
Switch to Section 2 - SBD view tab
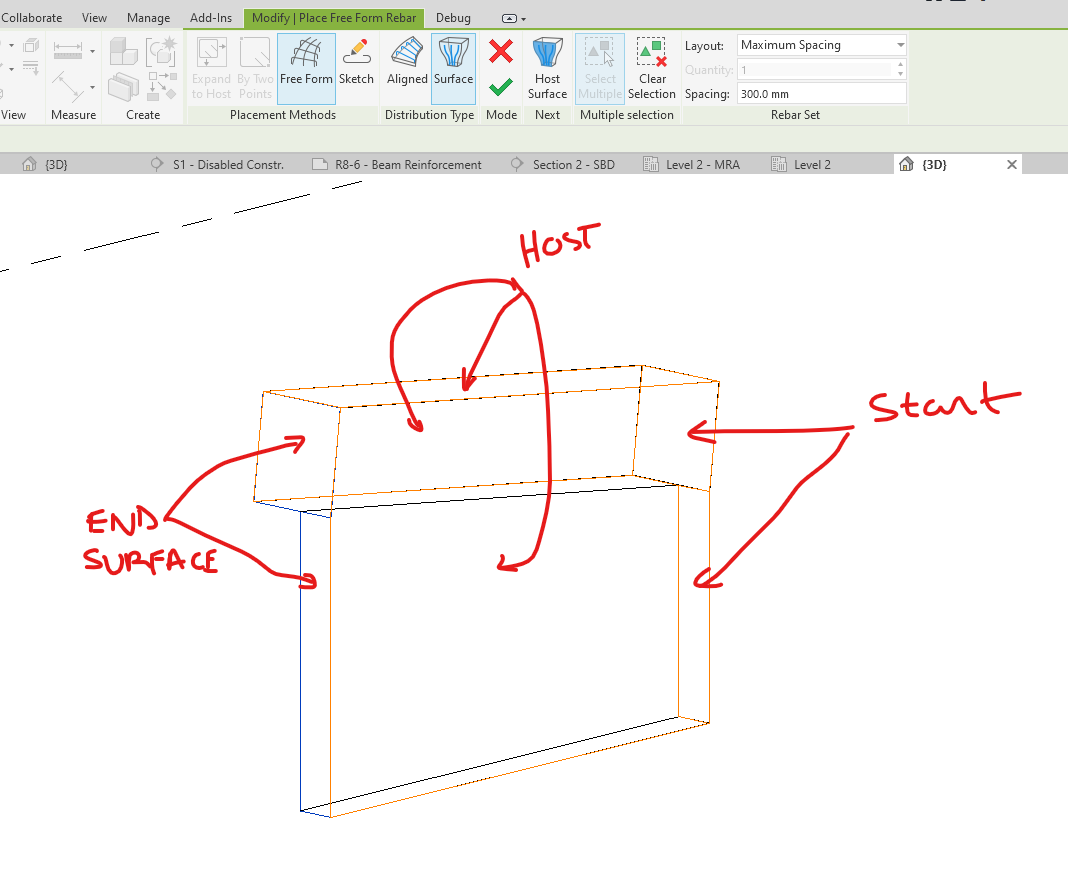573,164
